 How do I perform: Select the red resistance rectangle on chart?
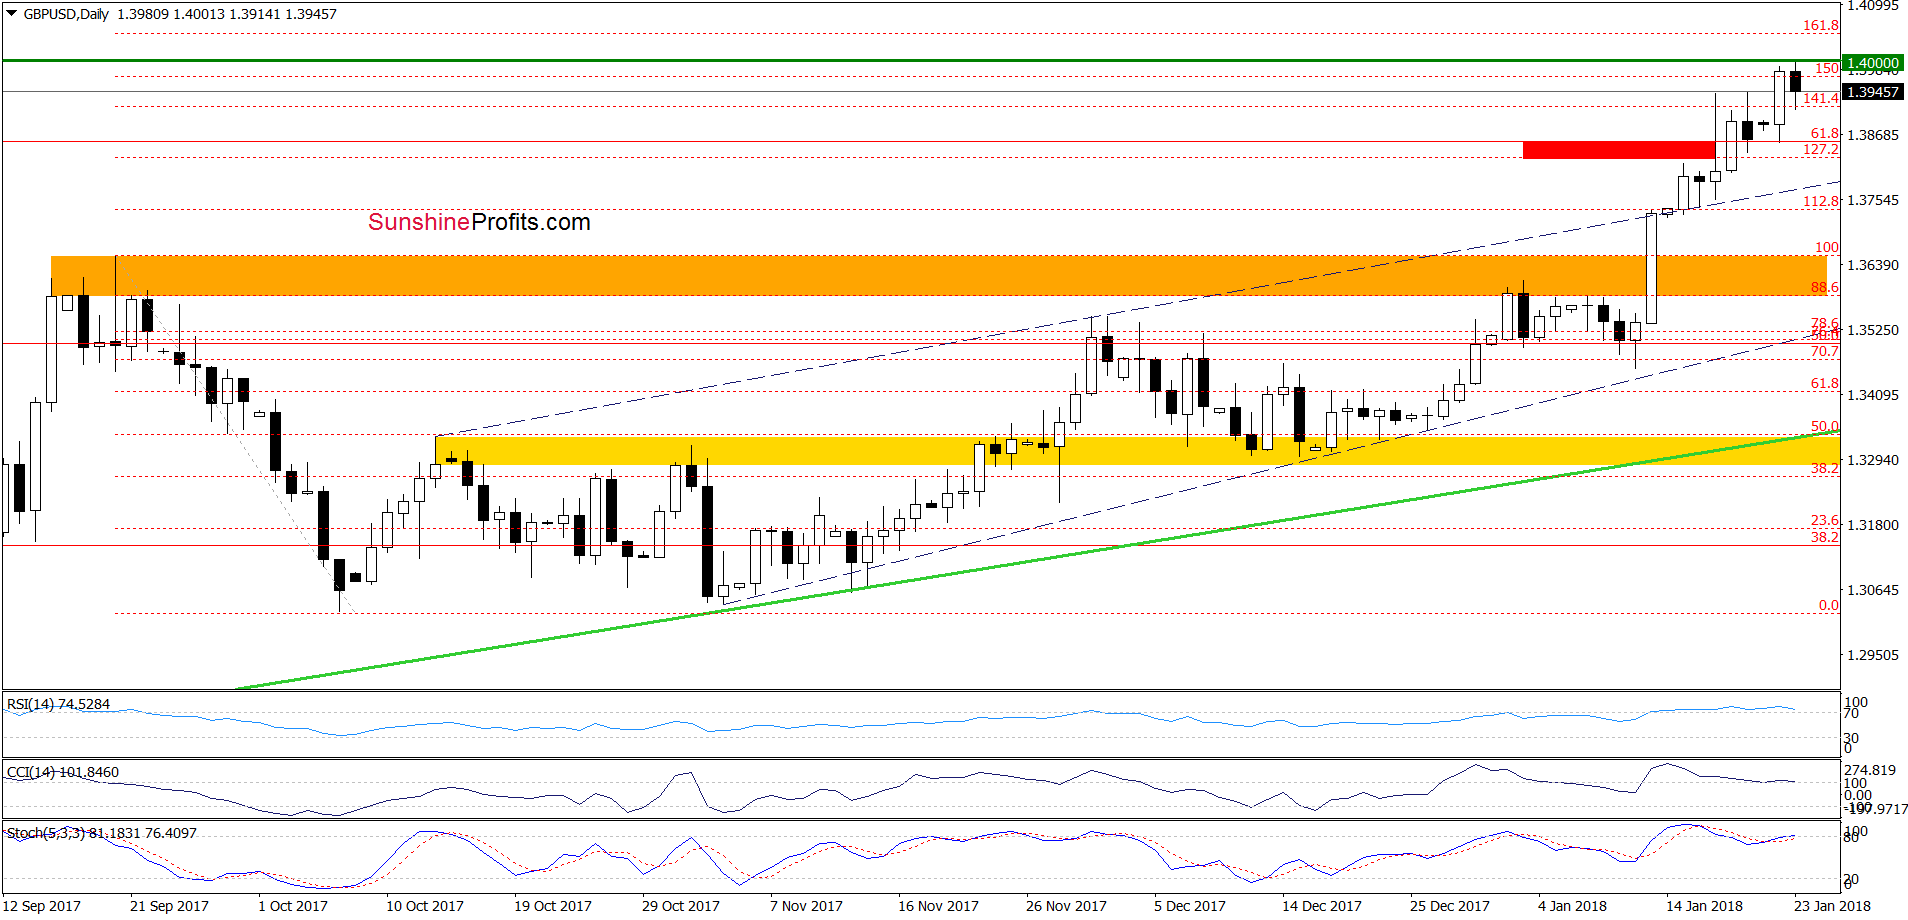[1619, 150]
